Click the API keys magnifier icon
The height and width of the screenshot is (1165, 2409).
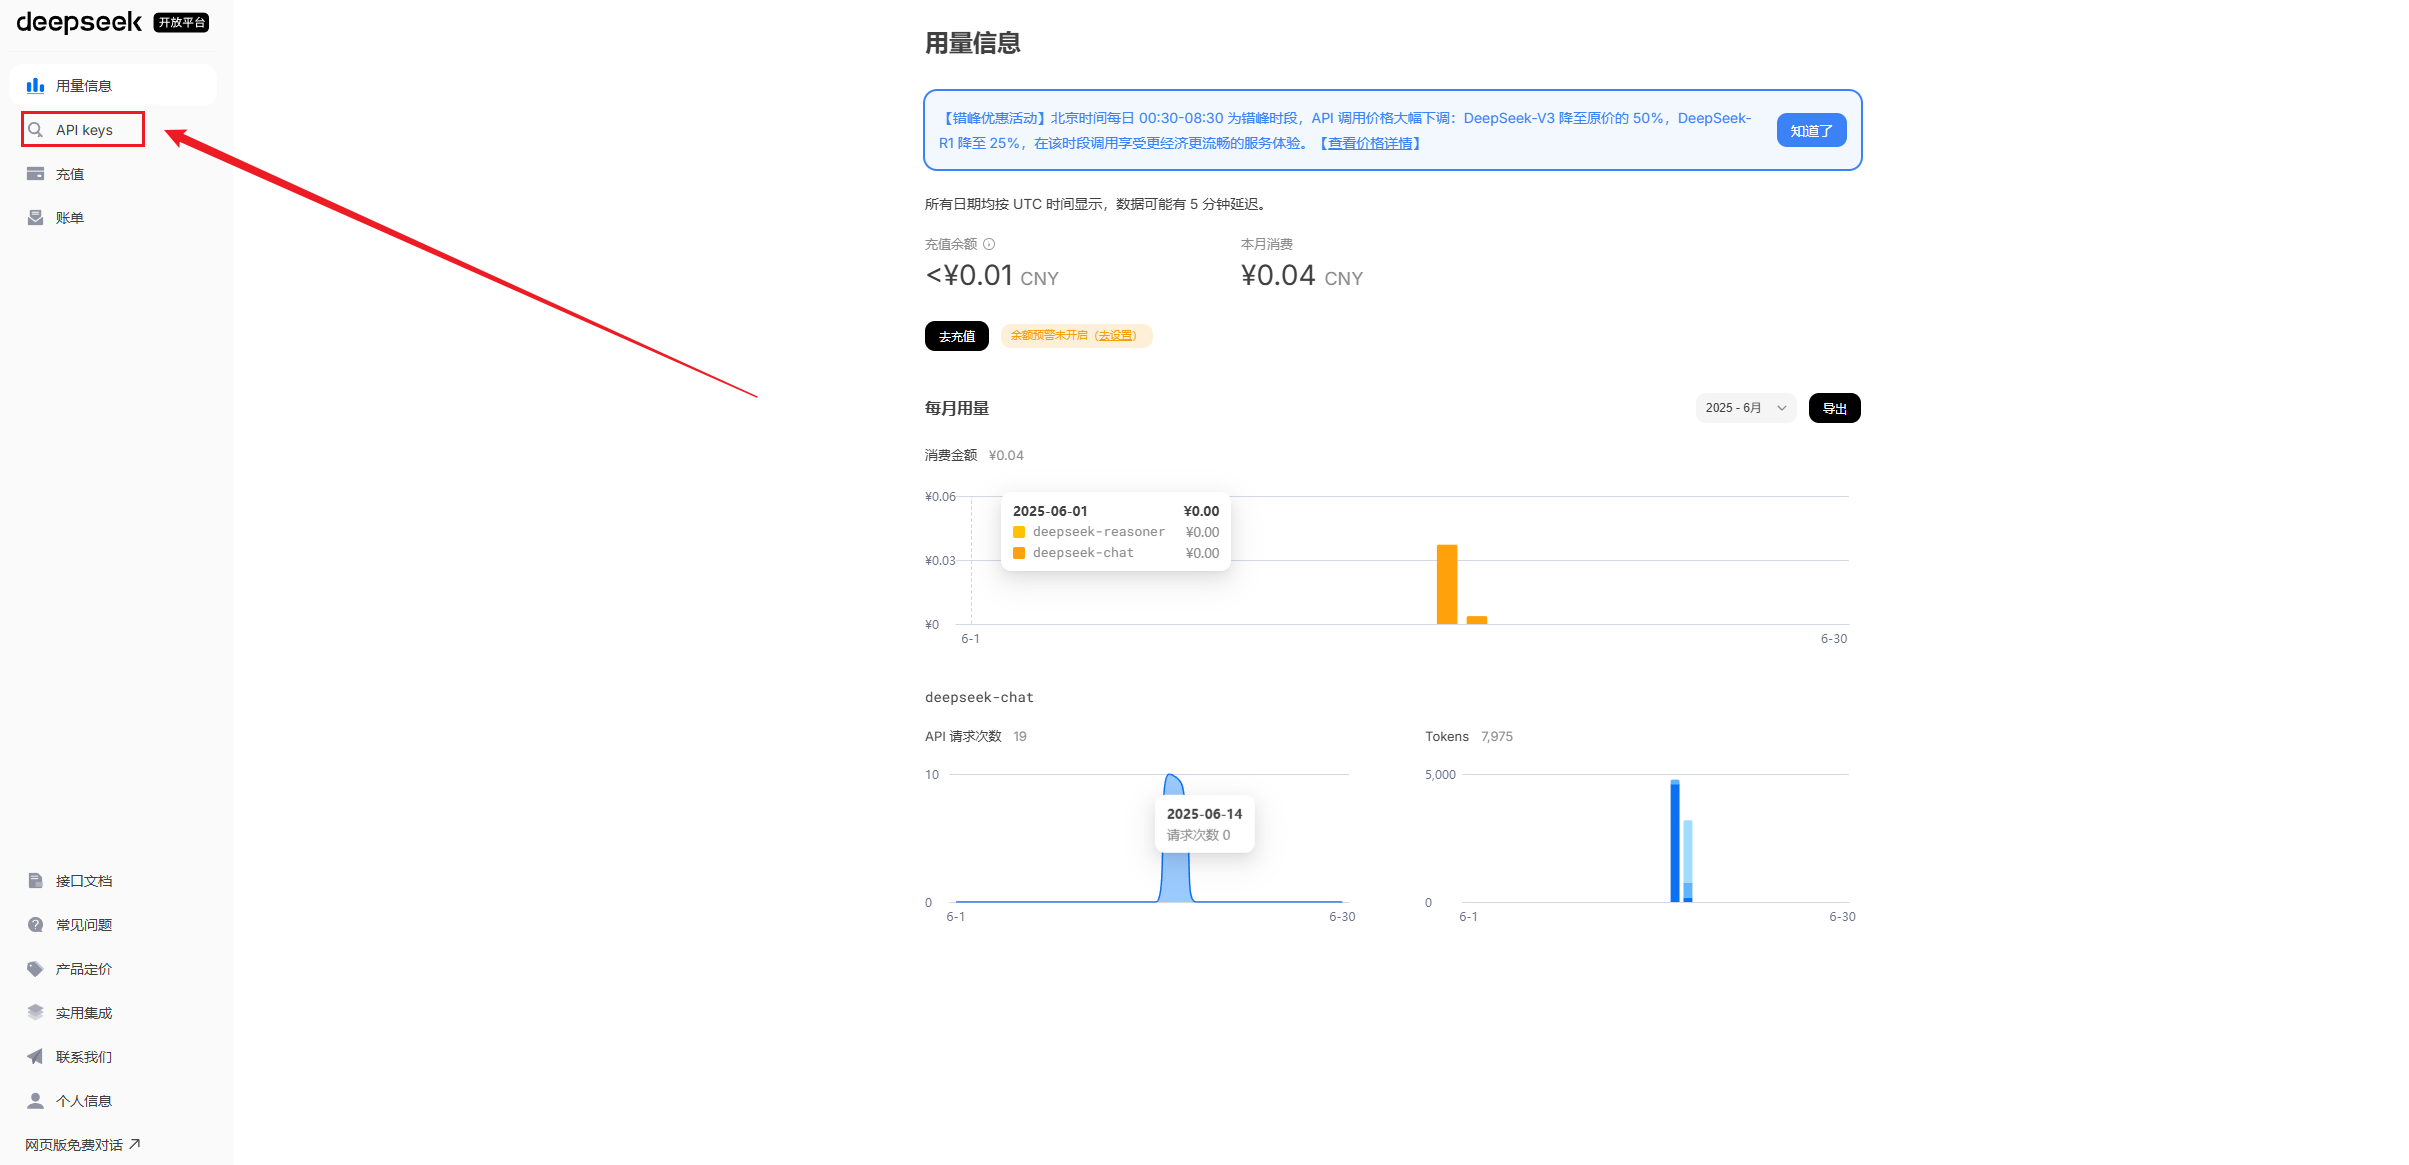(35, 130)
